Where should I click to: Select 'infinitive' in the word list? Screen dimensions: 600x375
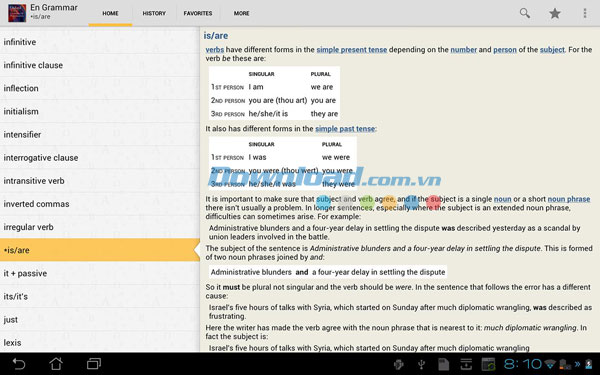[100, 42]
